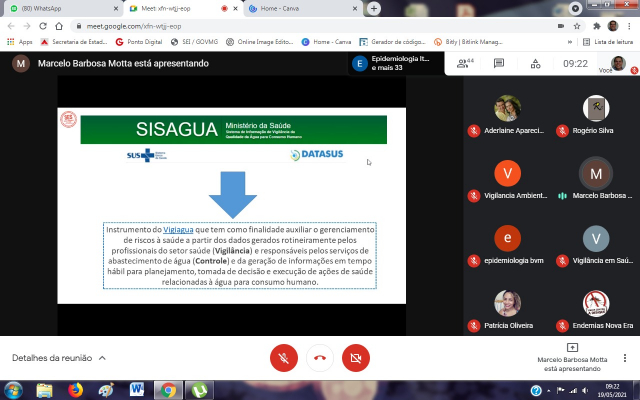Click Marcelo Barbosa Motta está apresentando button
Viewport: 640px width, 400px height.
572,358
